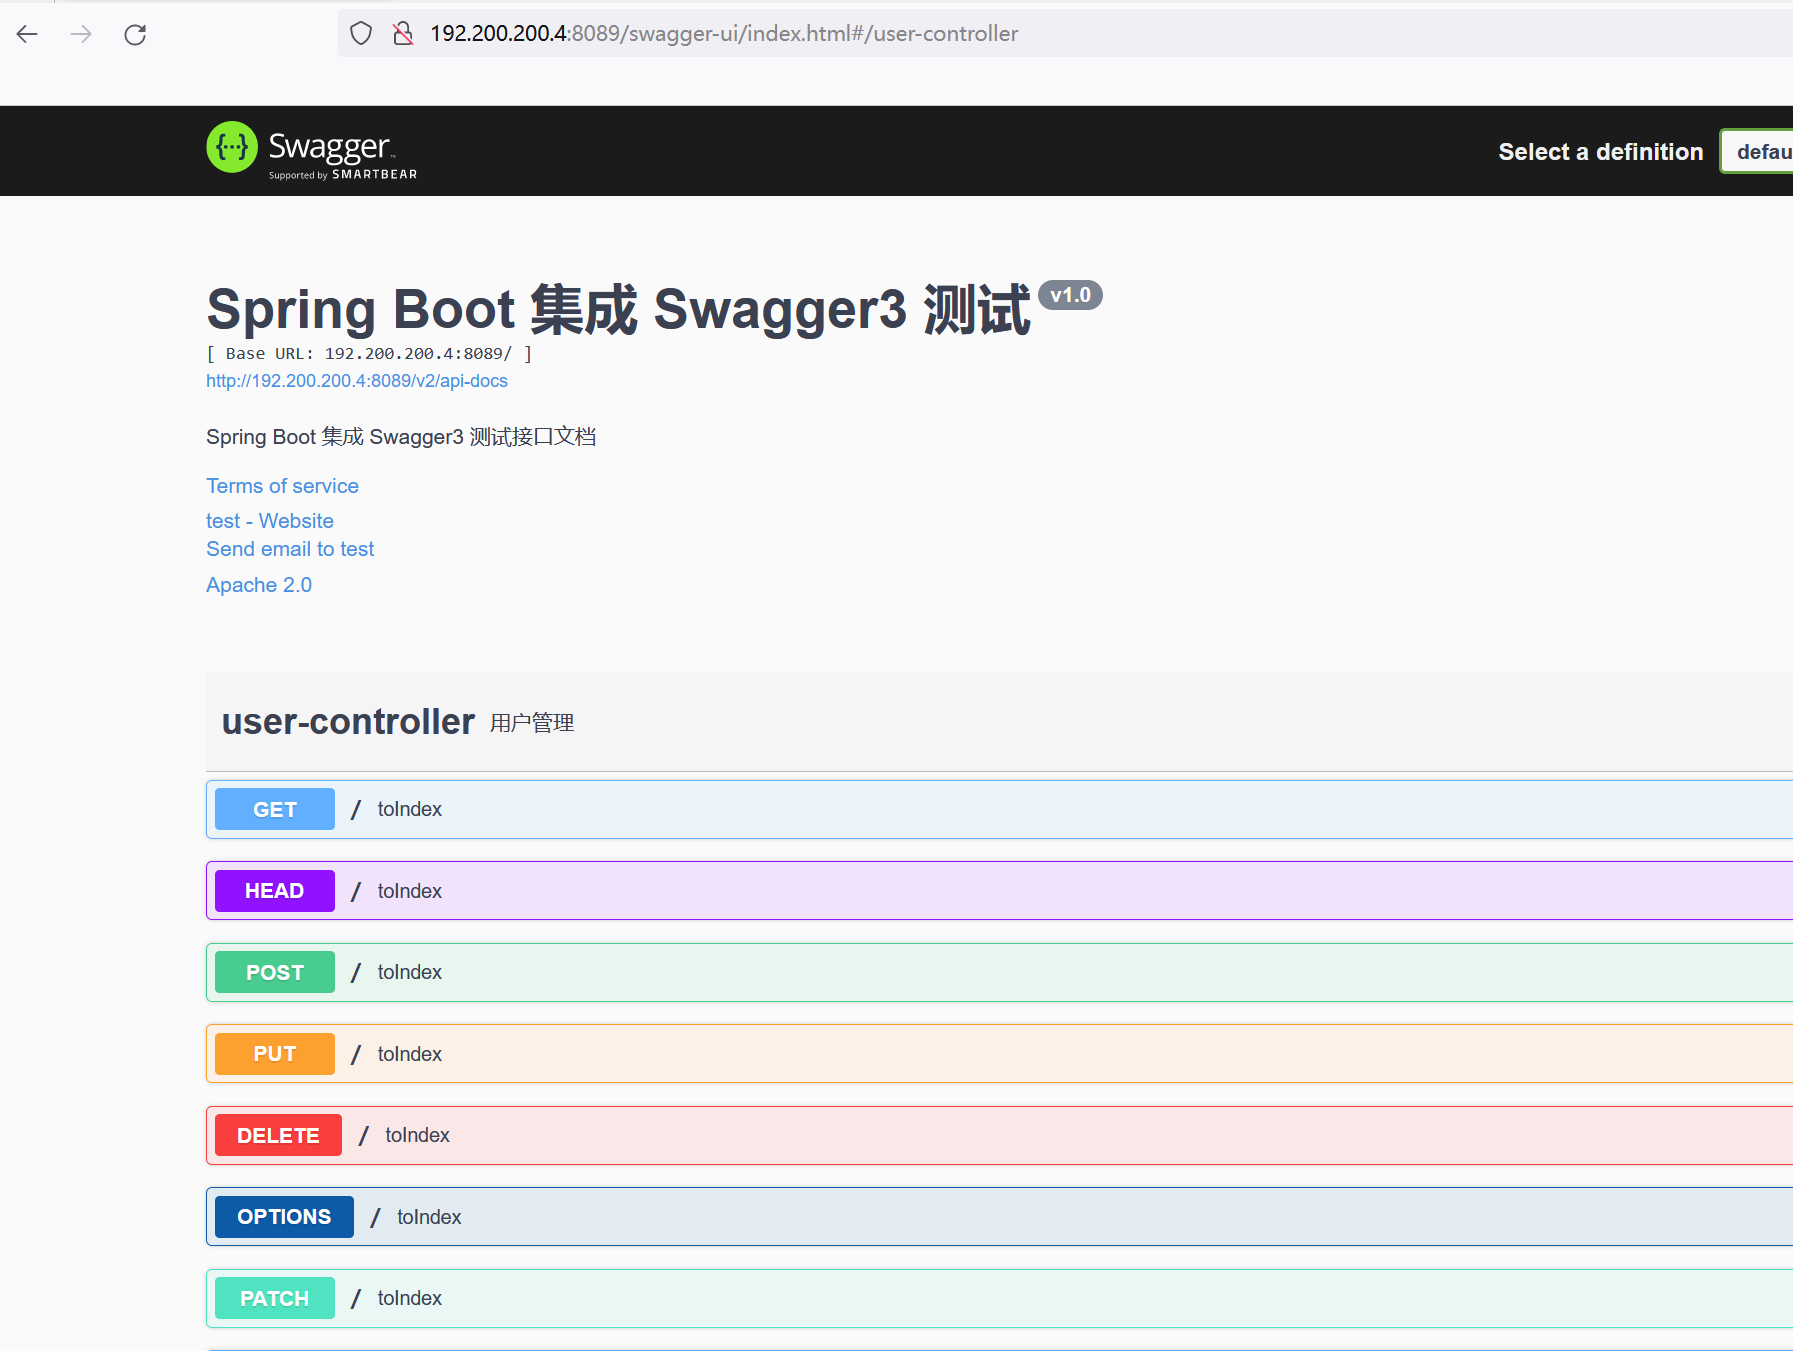Click the insecure connection lock icon
1793x1351 pixels.
(x=403, y=34)
